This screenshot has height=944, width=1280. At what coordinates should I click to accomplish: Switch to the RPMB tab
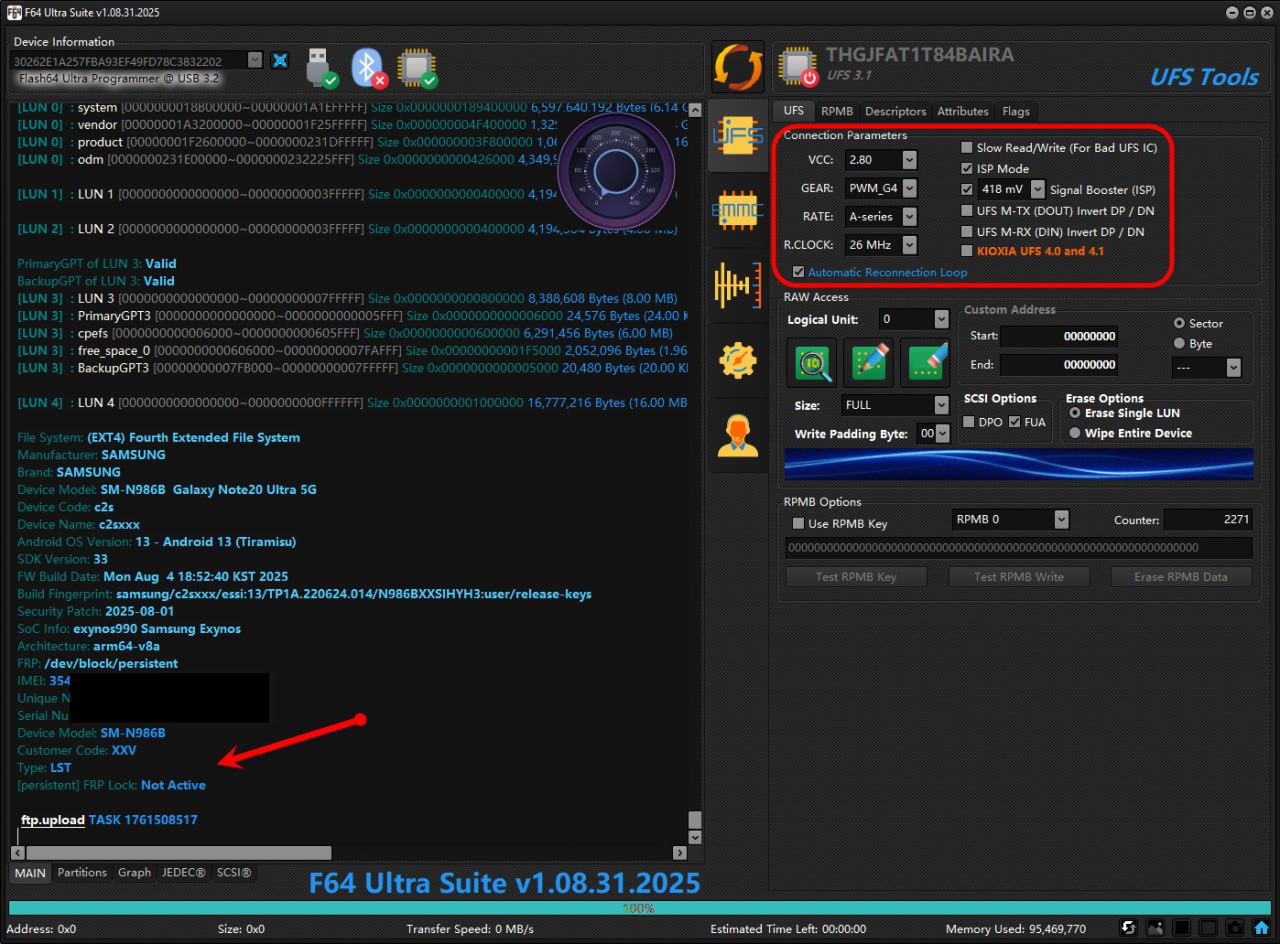[x=837, y=111]
